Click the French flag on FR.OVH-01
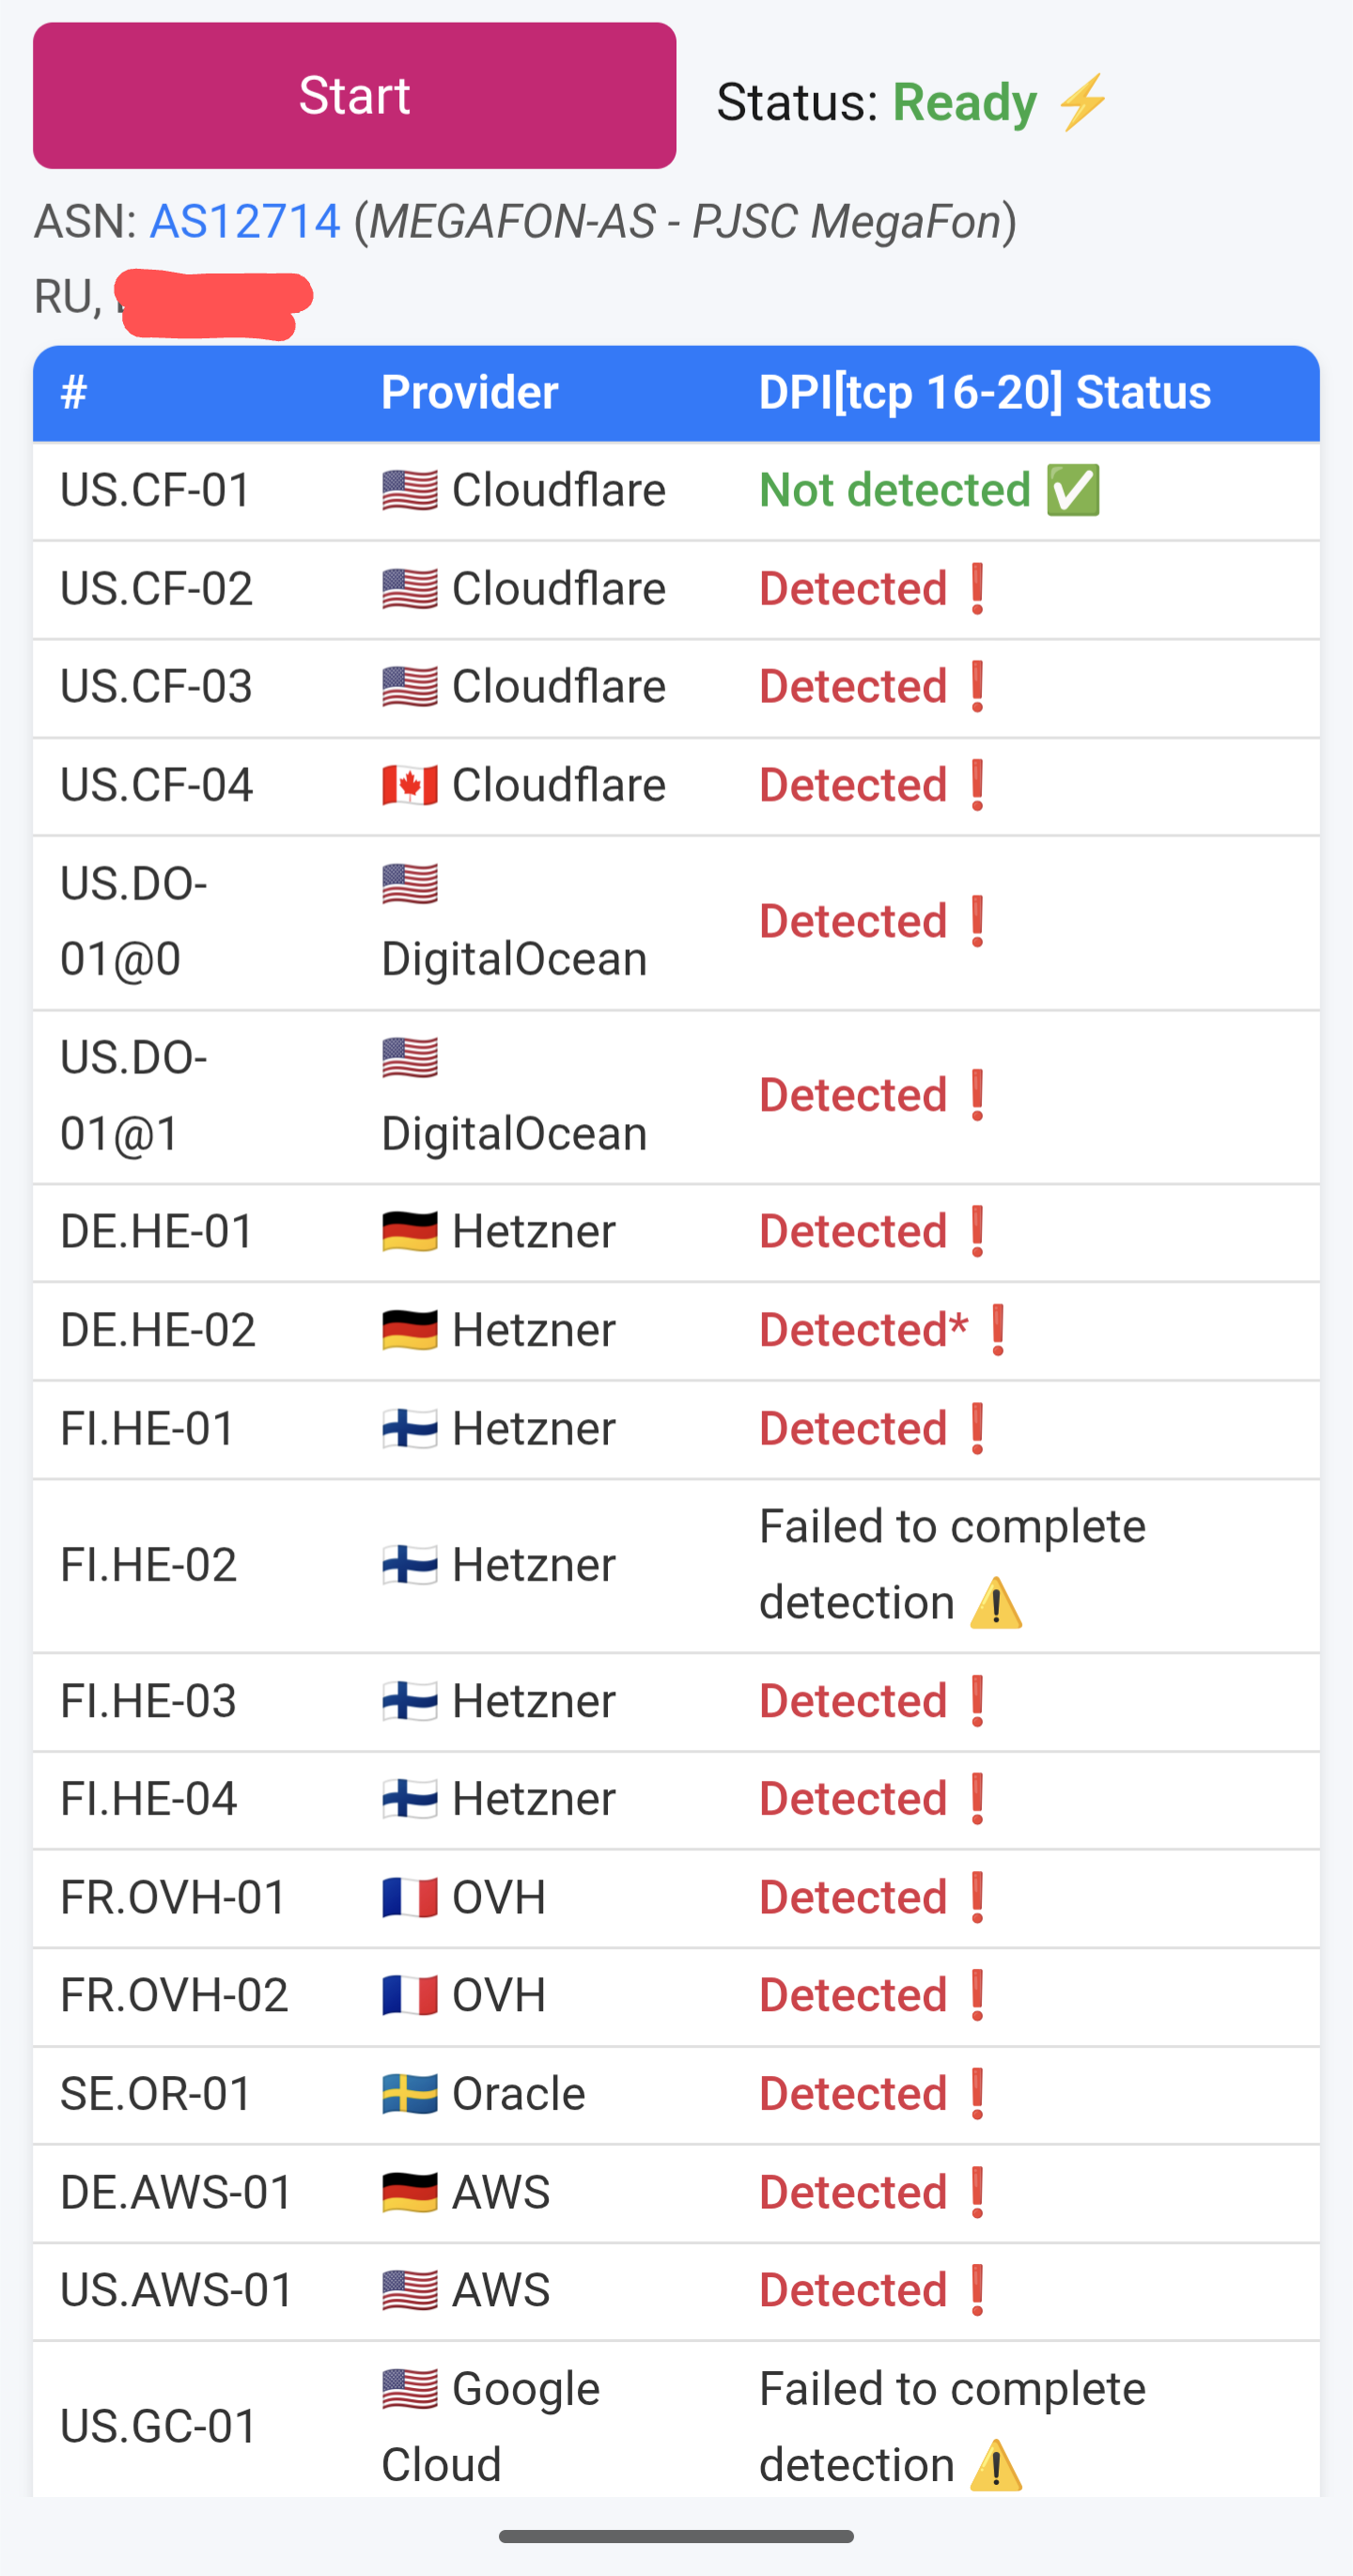The width and height of the screenshot is (1353, 2576). [x=410, y=1897]
